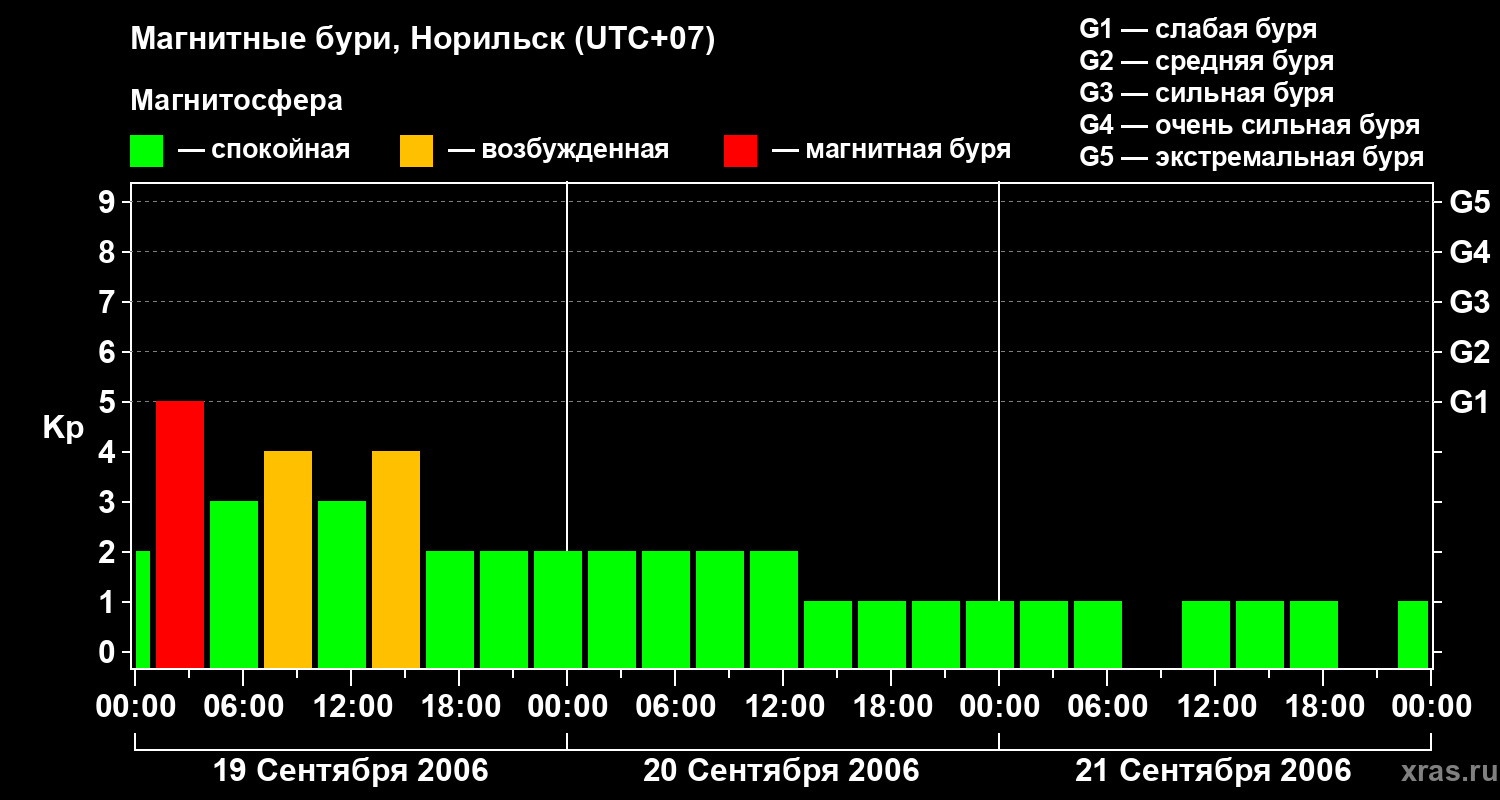The image size is (1500, 800).
Task: Click the '18:00' time label above 20 Сентября
Action: coord(891,707)
